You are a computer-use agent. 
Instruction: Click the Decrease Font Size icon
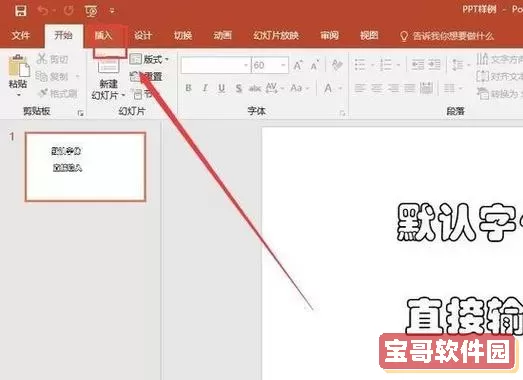pos(315,65)
